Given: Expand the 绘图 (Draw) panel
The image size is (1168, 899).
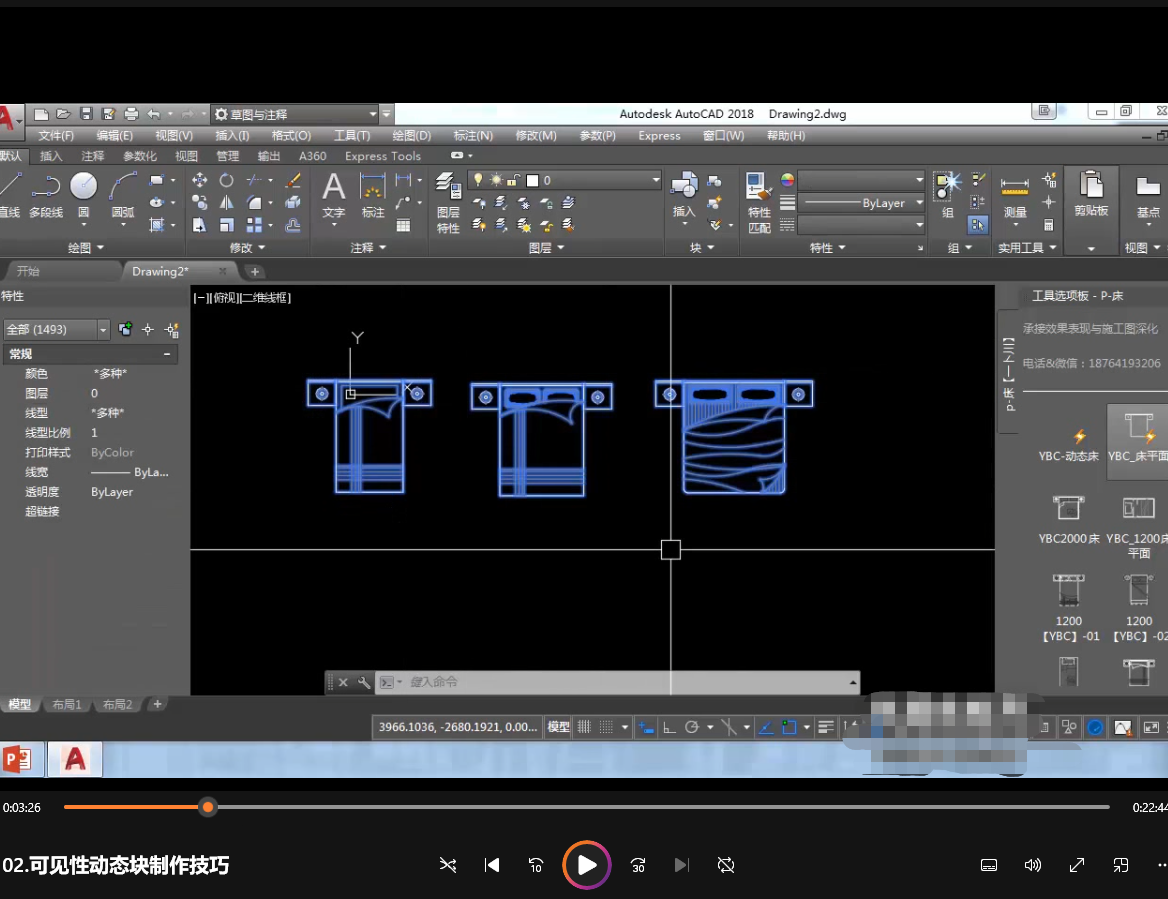Looking at the screenshot, I should point(86,247).
